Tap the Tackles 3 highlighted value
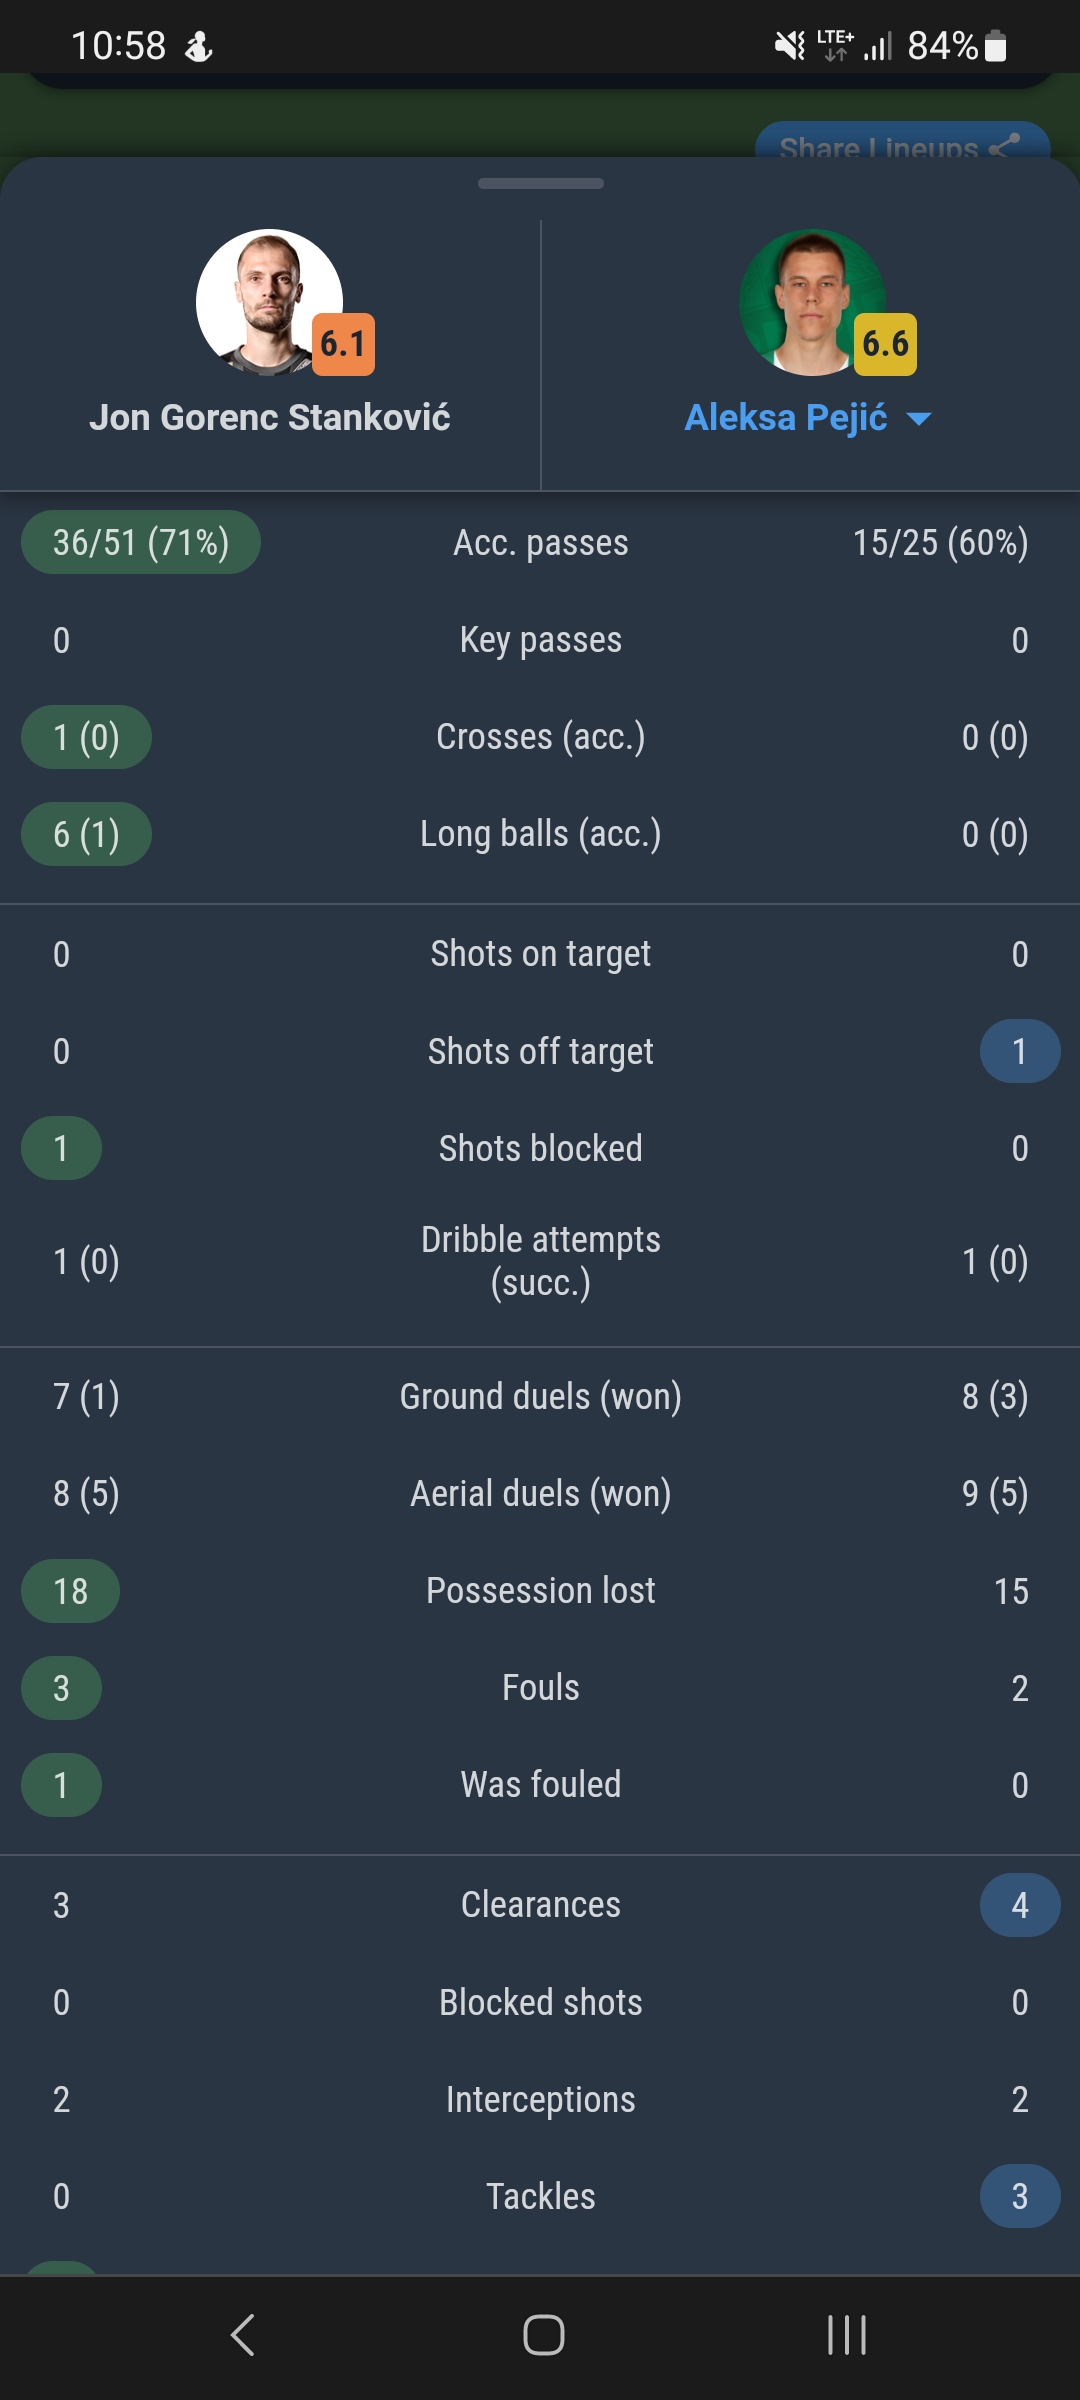 coord(1020,2196)
